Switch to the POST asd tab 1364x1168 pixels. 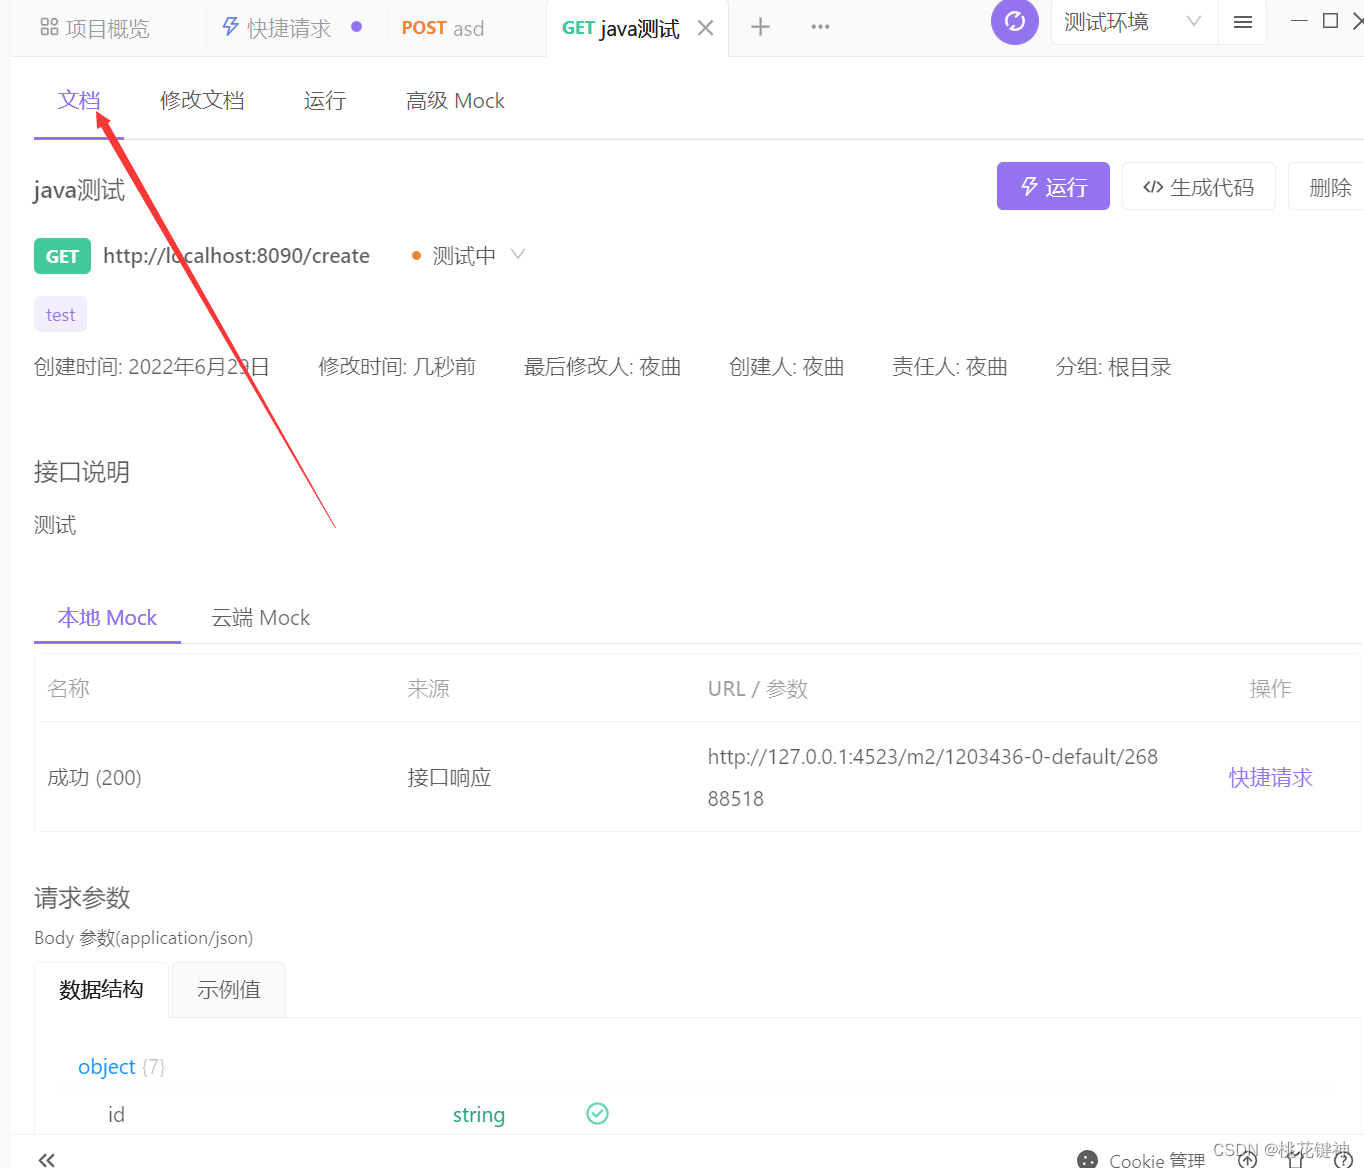click(x=443, y=28)
